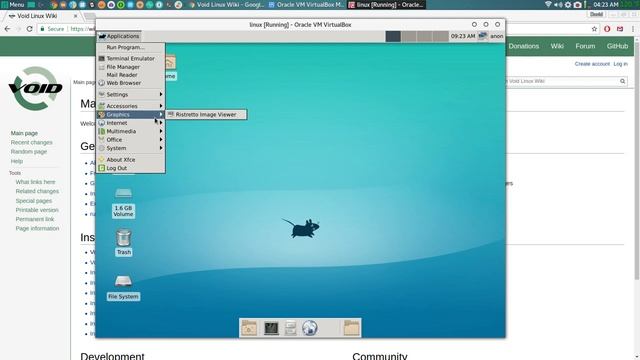This screenshot has width=640, height=360.
Task: Click the host Wi-Fi tray icon
Action: point(548,4)
